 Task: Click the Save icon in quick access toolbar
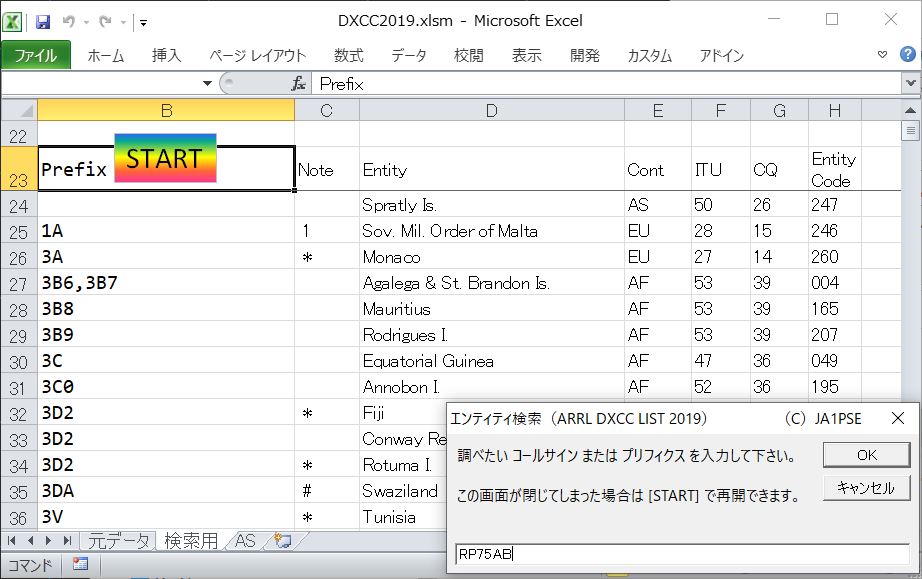[x=43, y=21]
